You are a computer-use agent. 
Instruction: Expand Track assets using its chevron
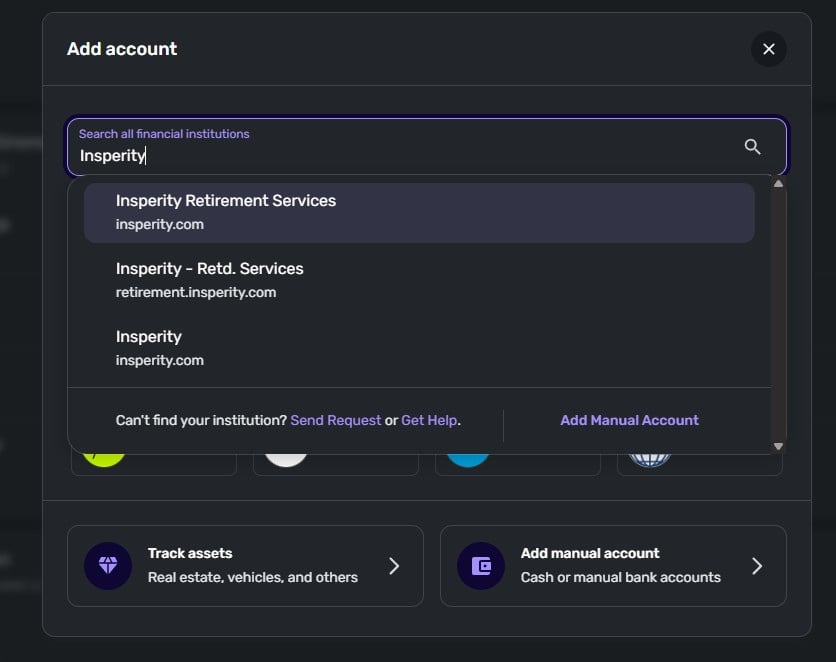(394, 566)
